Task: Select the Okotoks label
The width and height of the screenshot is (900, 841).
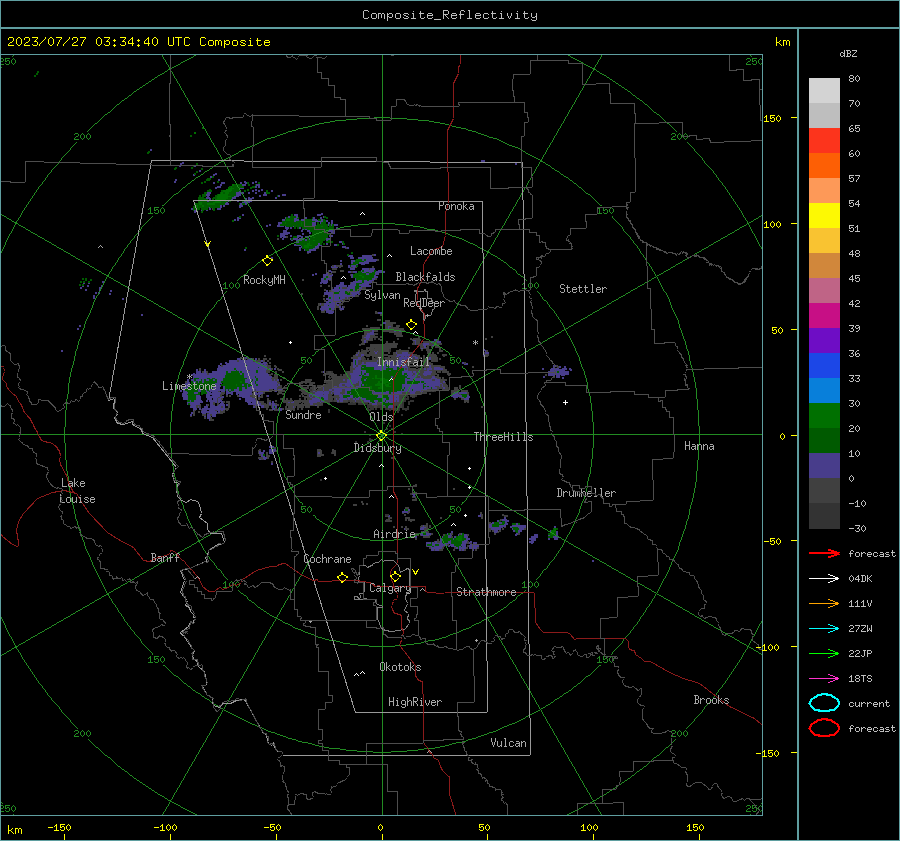Action: 400,667
